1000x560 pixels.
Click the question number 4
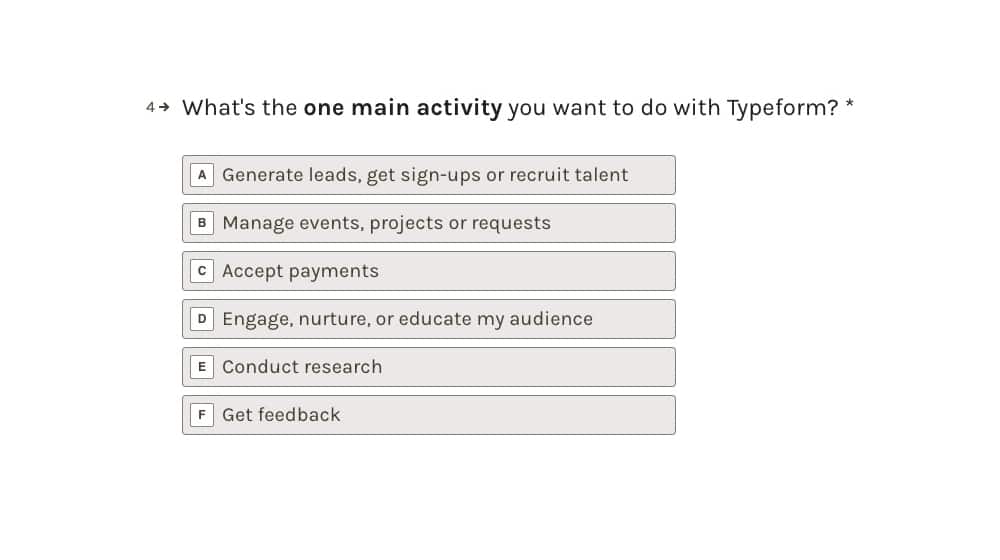(x=150, y=107)
